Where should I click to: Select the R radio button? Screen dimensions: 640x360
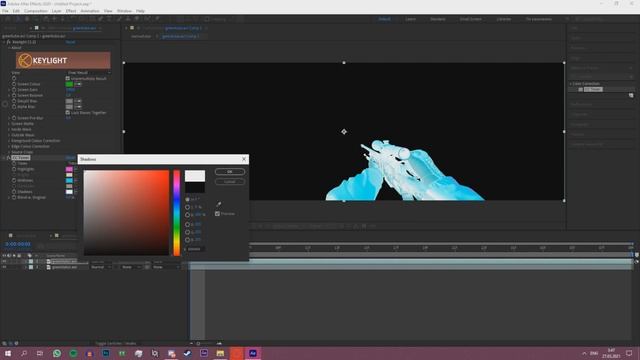187,224
